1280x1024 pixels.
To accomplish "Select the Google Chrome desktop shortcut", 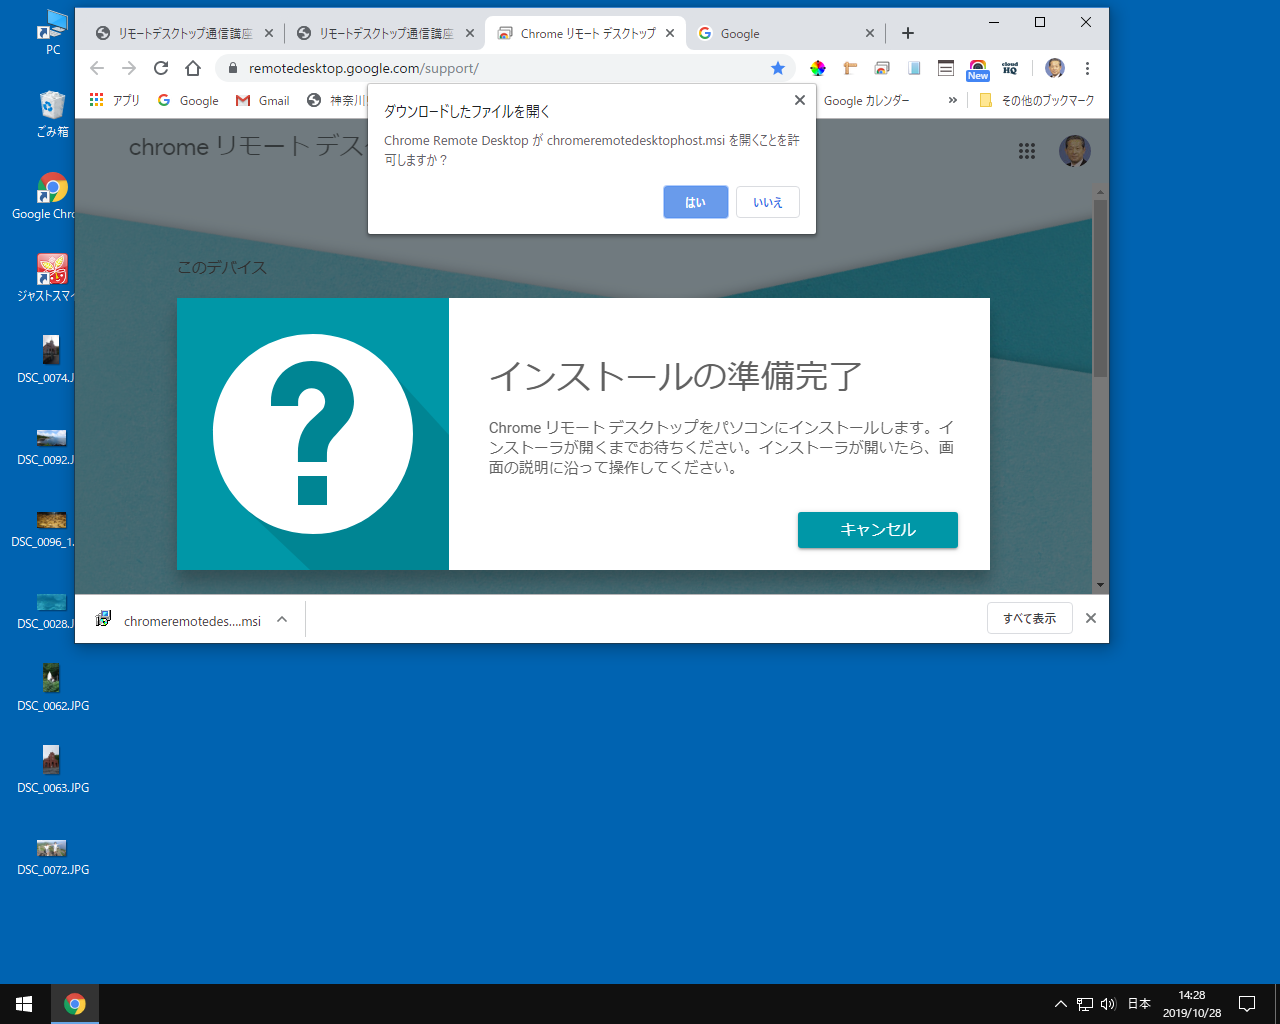I will pos(44,196).
